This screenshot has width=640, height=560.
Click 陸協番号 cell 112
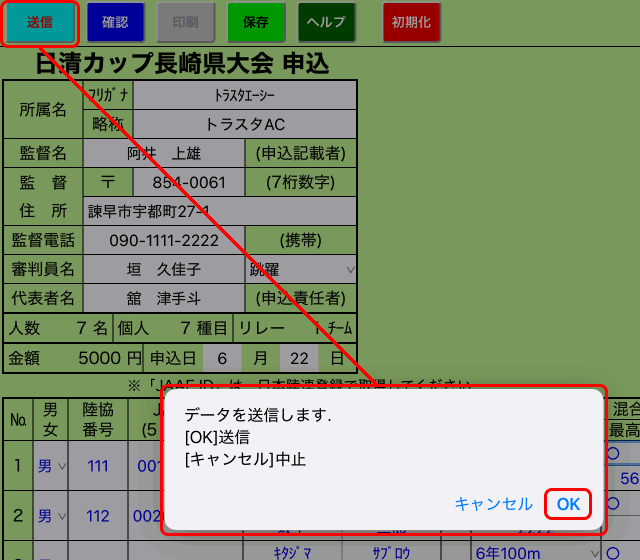click(x=98, y=516)
